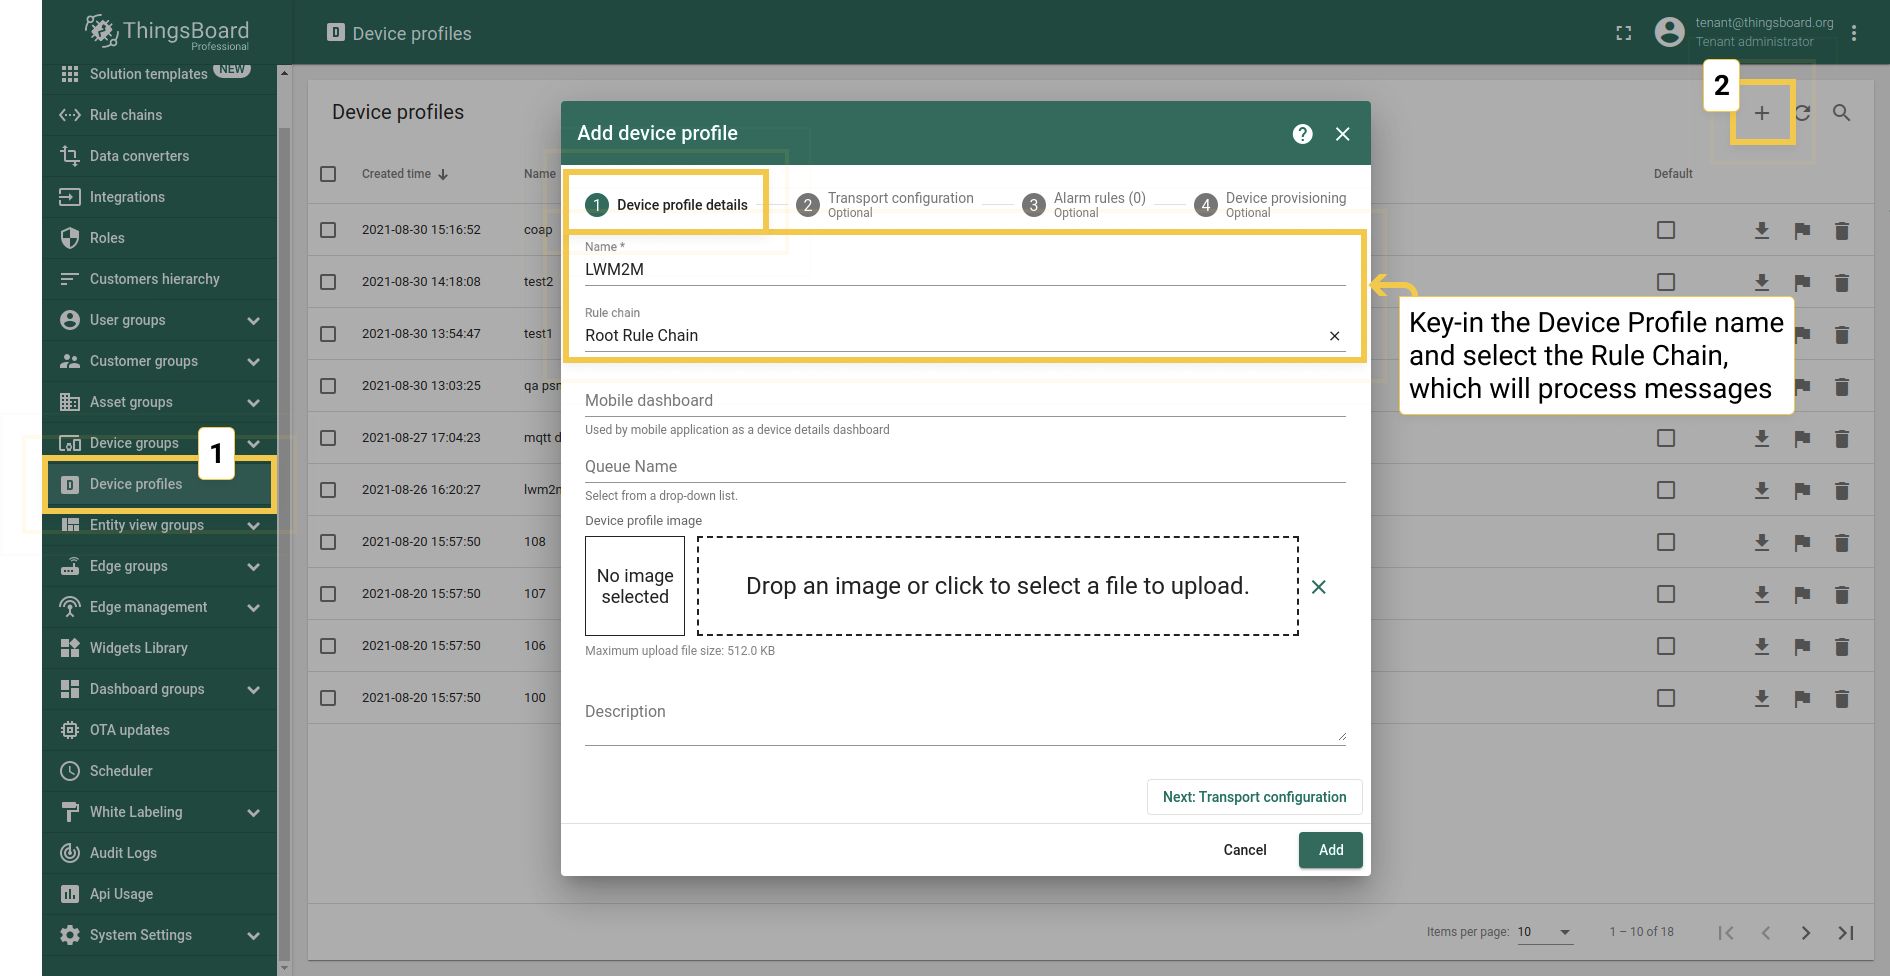Go to the Alarm rules (0) step
Screen dimensions: 1890x976
(1084, 204)
